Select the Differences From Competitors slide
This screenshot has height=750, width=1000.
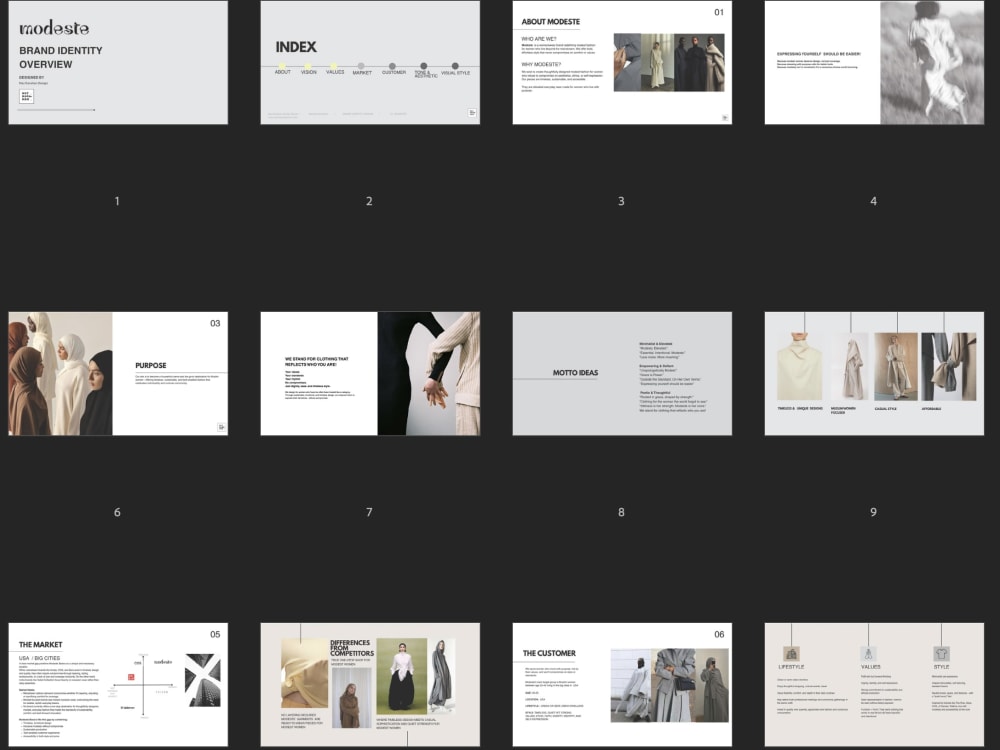point(370,685)
